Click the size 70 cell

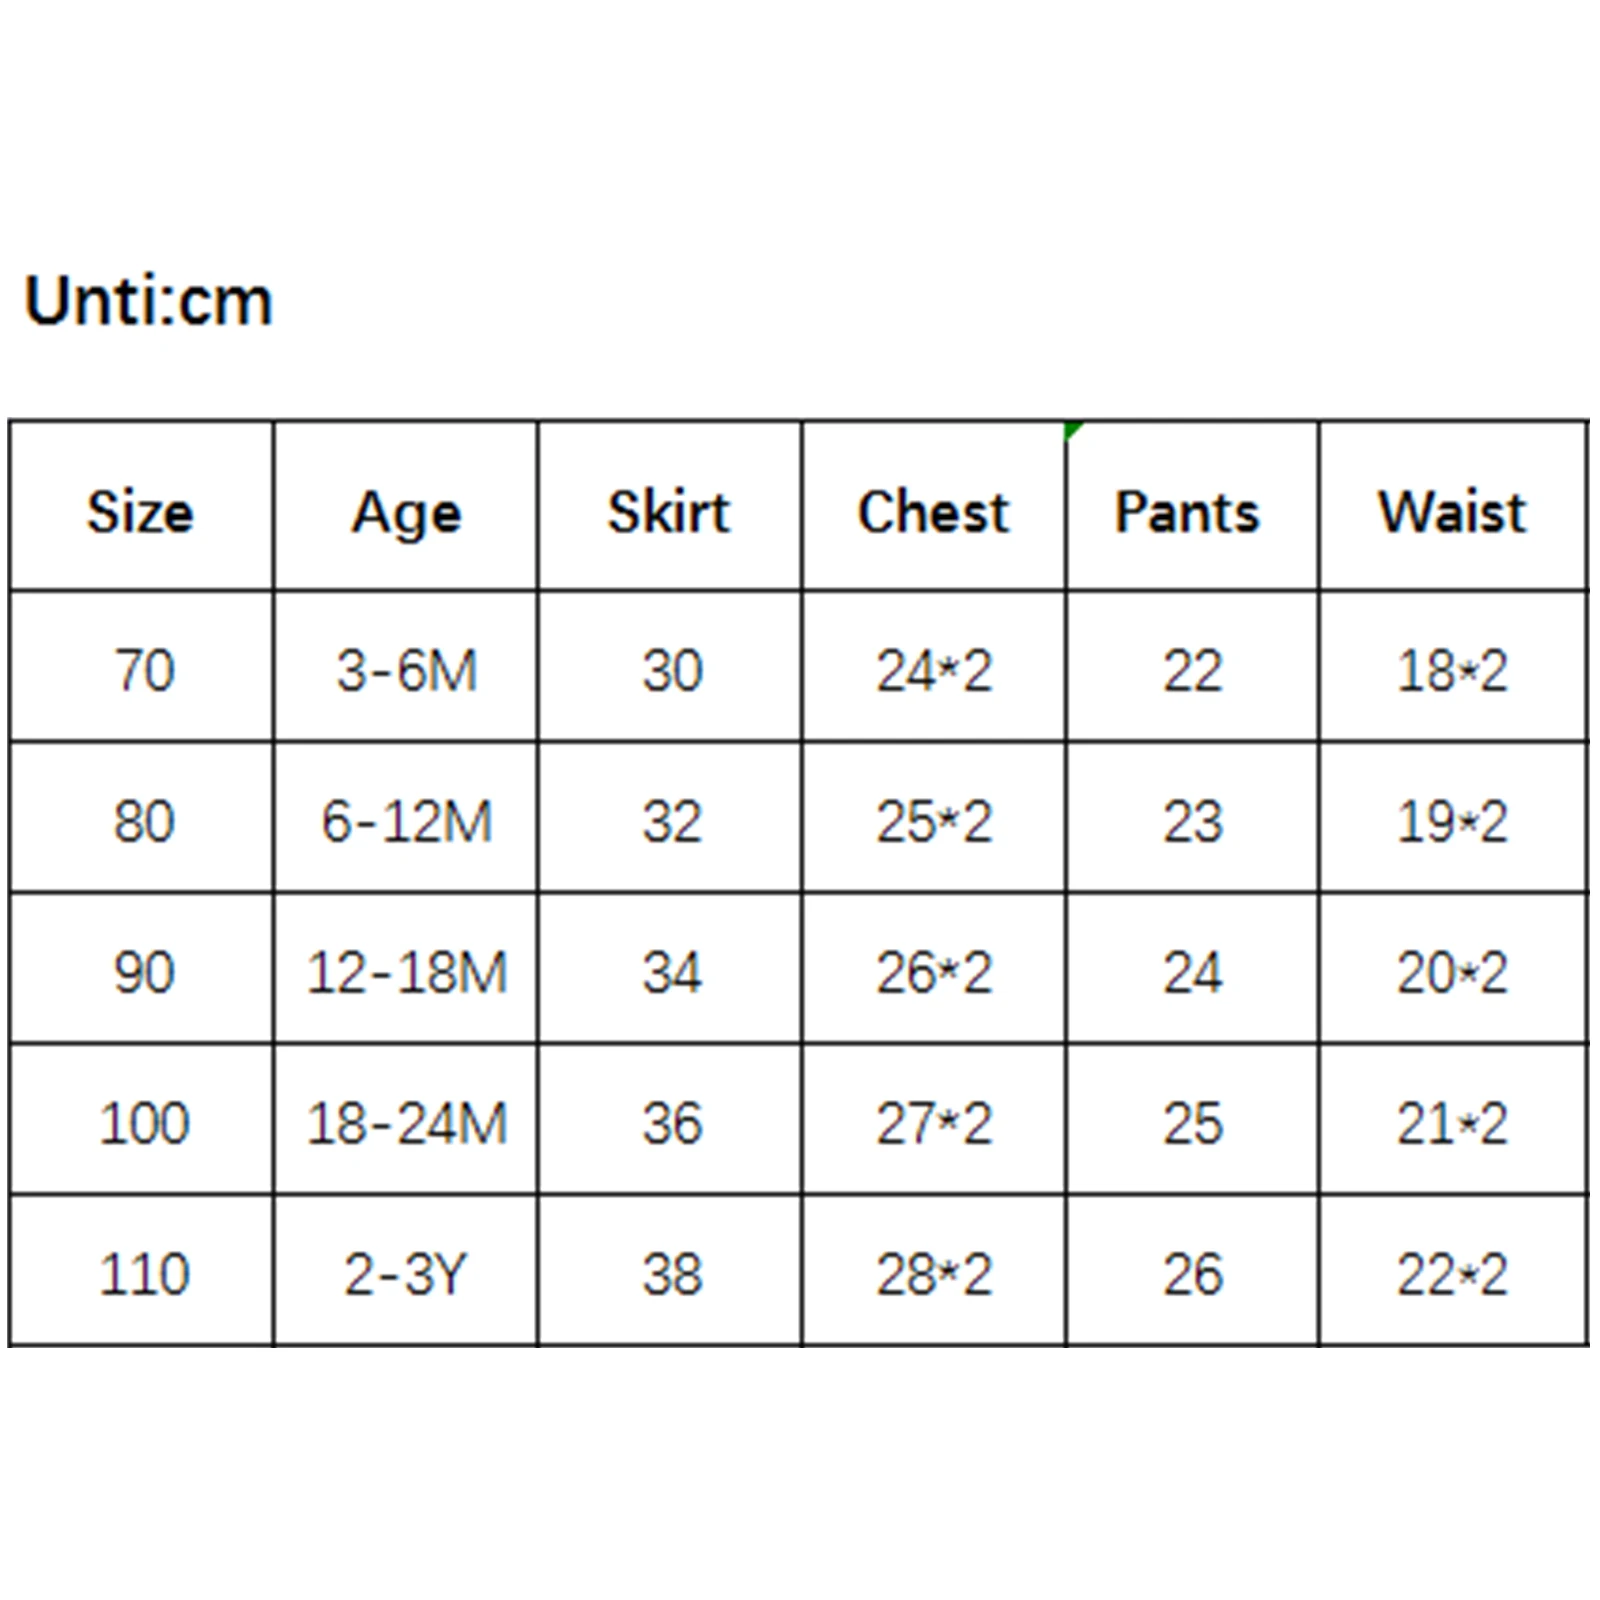(x=144, y=670)
